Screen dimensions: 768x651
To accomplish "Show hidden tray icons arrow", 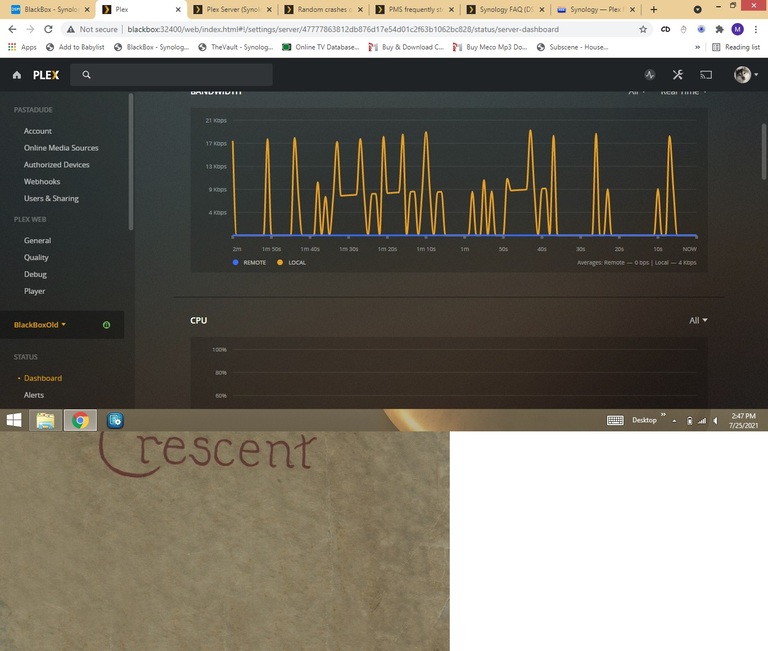I will tap(674, 421).
